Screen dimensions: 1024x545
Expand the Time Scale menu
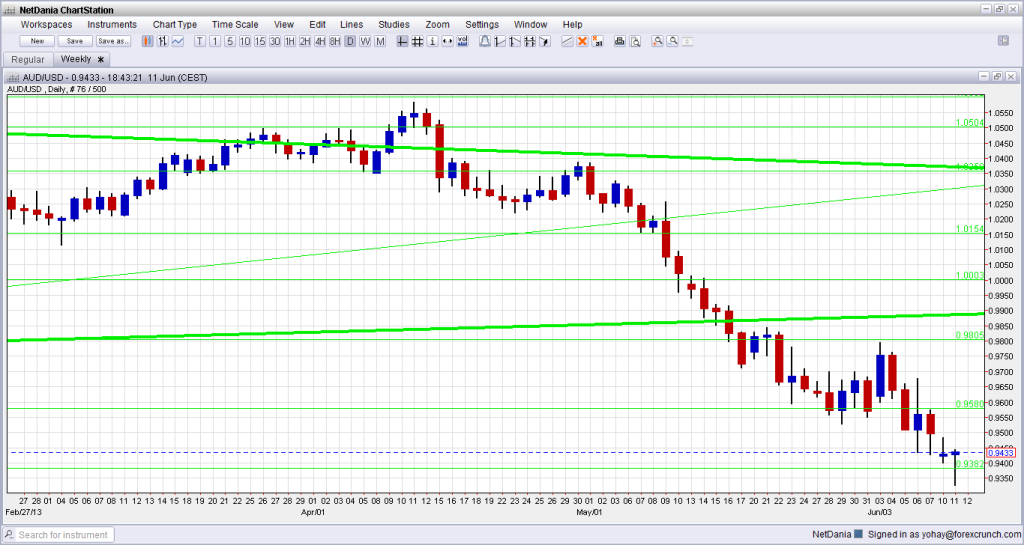click(234, 24)
